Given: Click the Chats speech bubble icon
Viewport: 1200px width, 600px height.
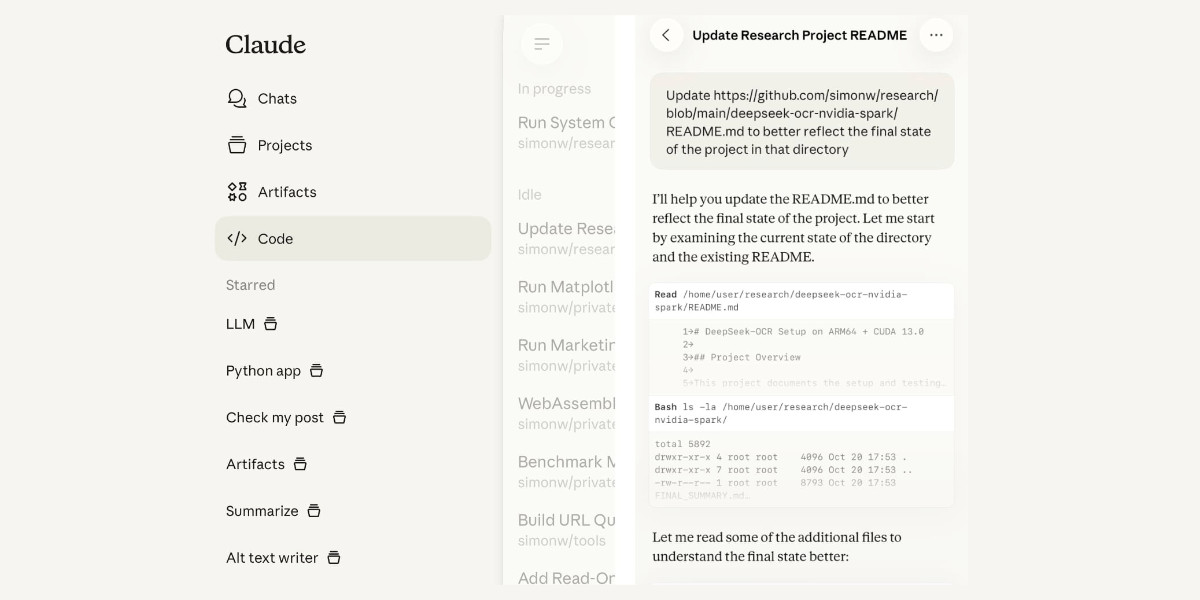Looking at the screenshot, I should (237, 98).
